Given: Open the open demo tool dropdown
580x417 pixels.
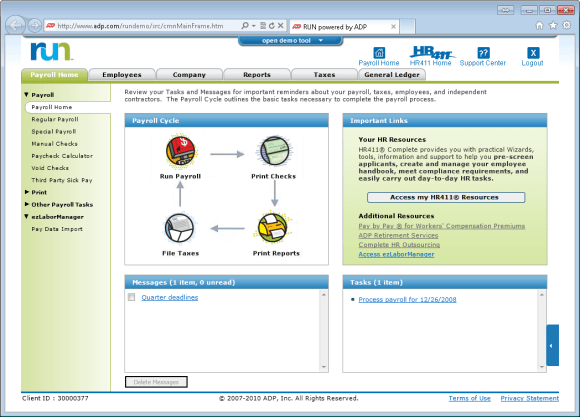Looking at the screenshot, I should [x=290, y=41].
